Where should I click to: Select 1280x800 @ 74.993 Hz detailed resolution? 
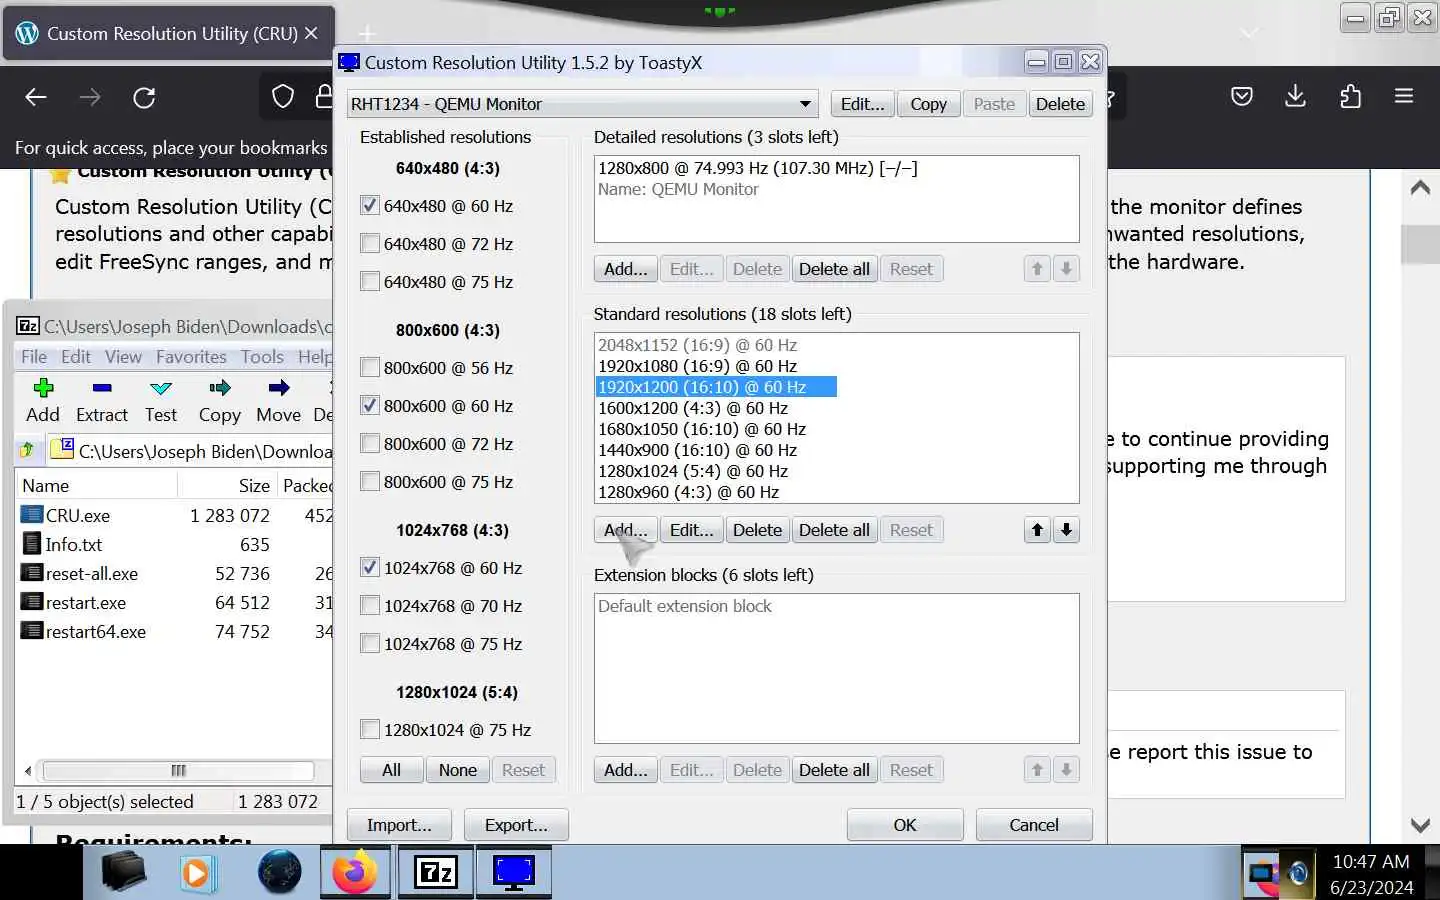757,168
